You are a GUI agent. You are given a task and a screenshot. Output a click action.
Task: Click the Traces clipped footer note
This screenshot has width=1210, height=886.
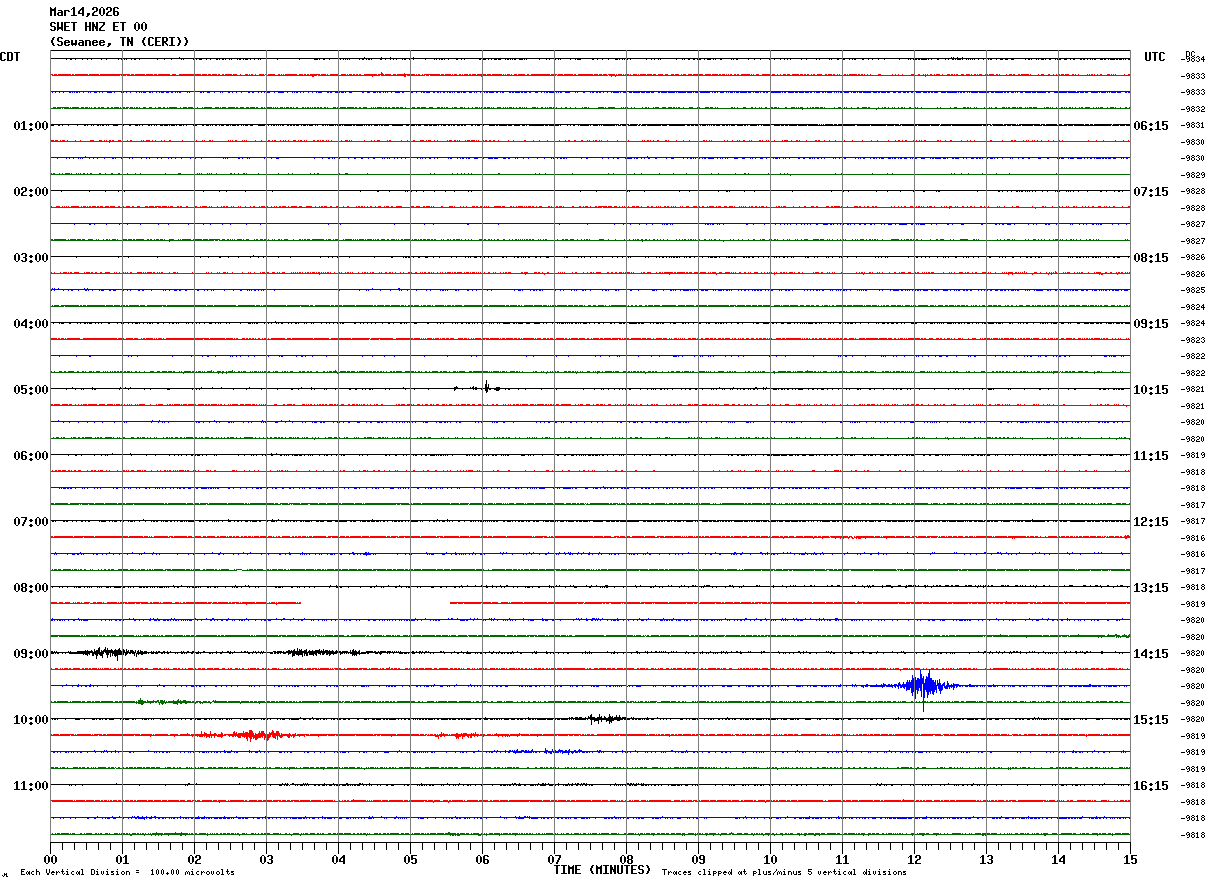pyautogui.click(x=784, y=873)
